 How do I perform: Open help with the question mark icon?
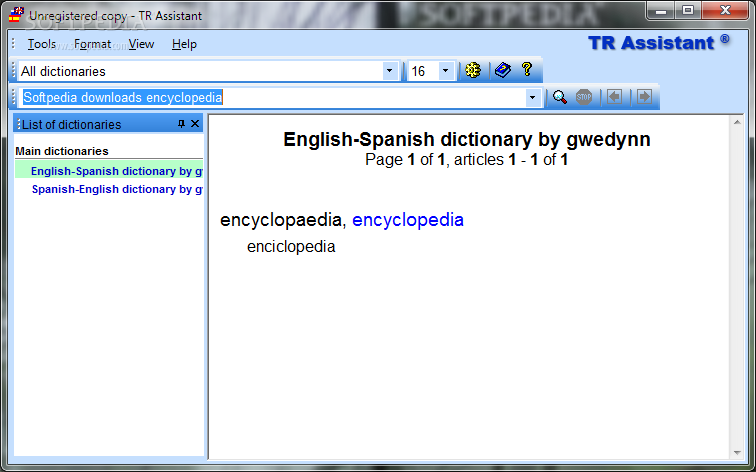click(x=527, y=70)
